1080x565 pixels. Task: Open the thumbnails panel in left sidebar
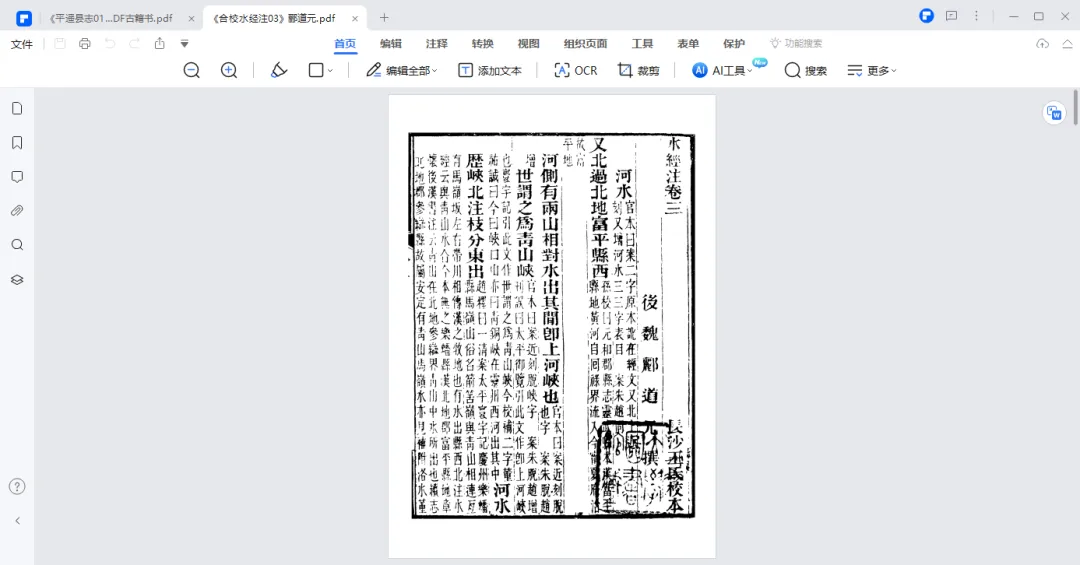17,108
